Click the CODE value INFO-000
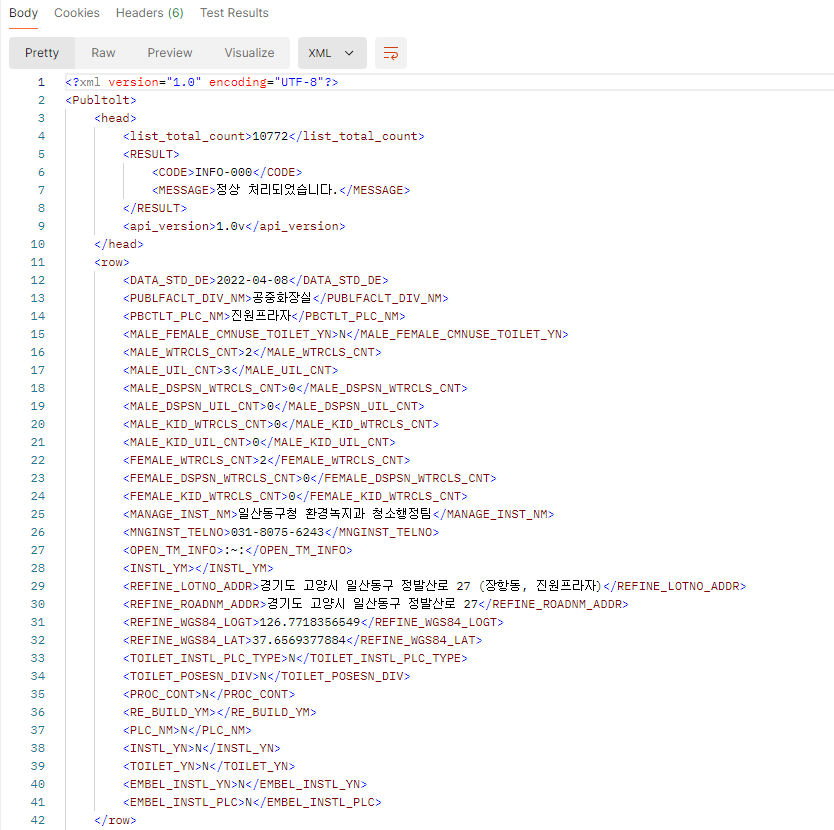834x830 pixels. click(223, 172)
